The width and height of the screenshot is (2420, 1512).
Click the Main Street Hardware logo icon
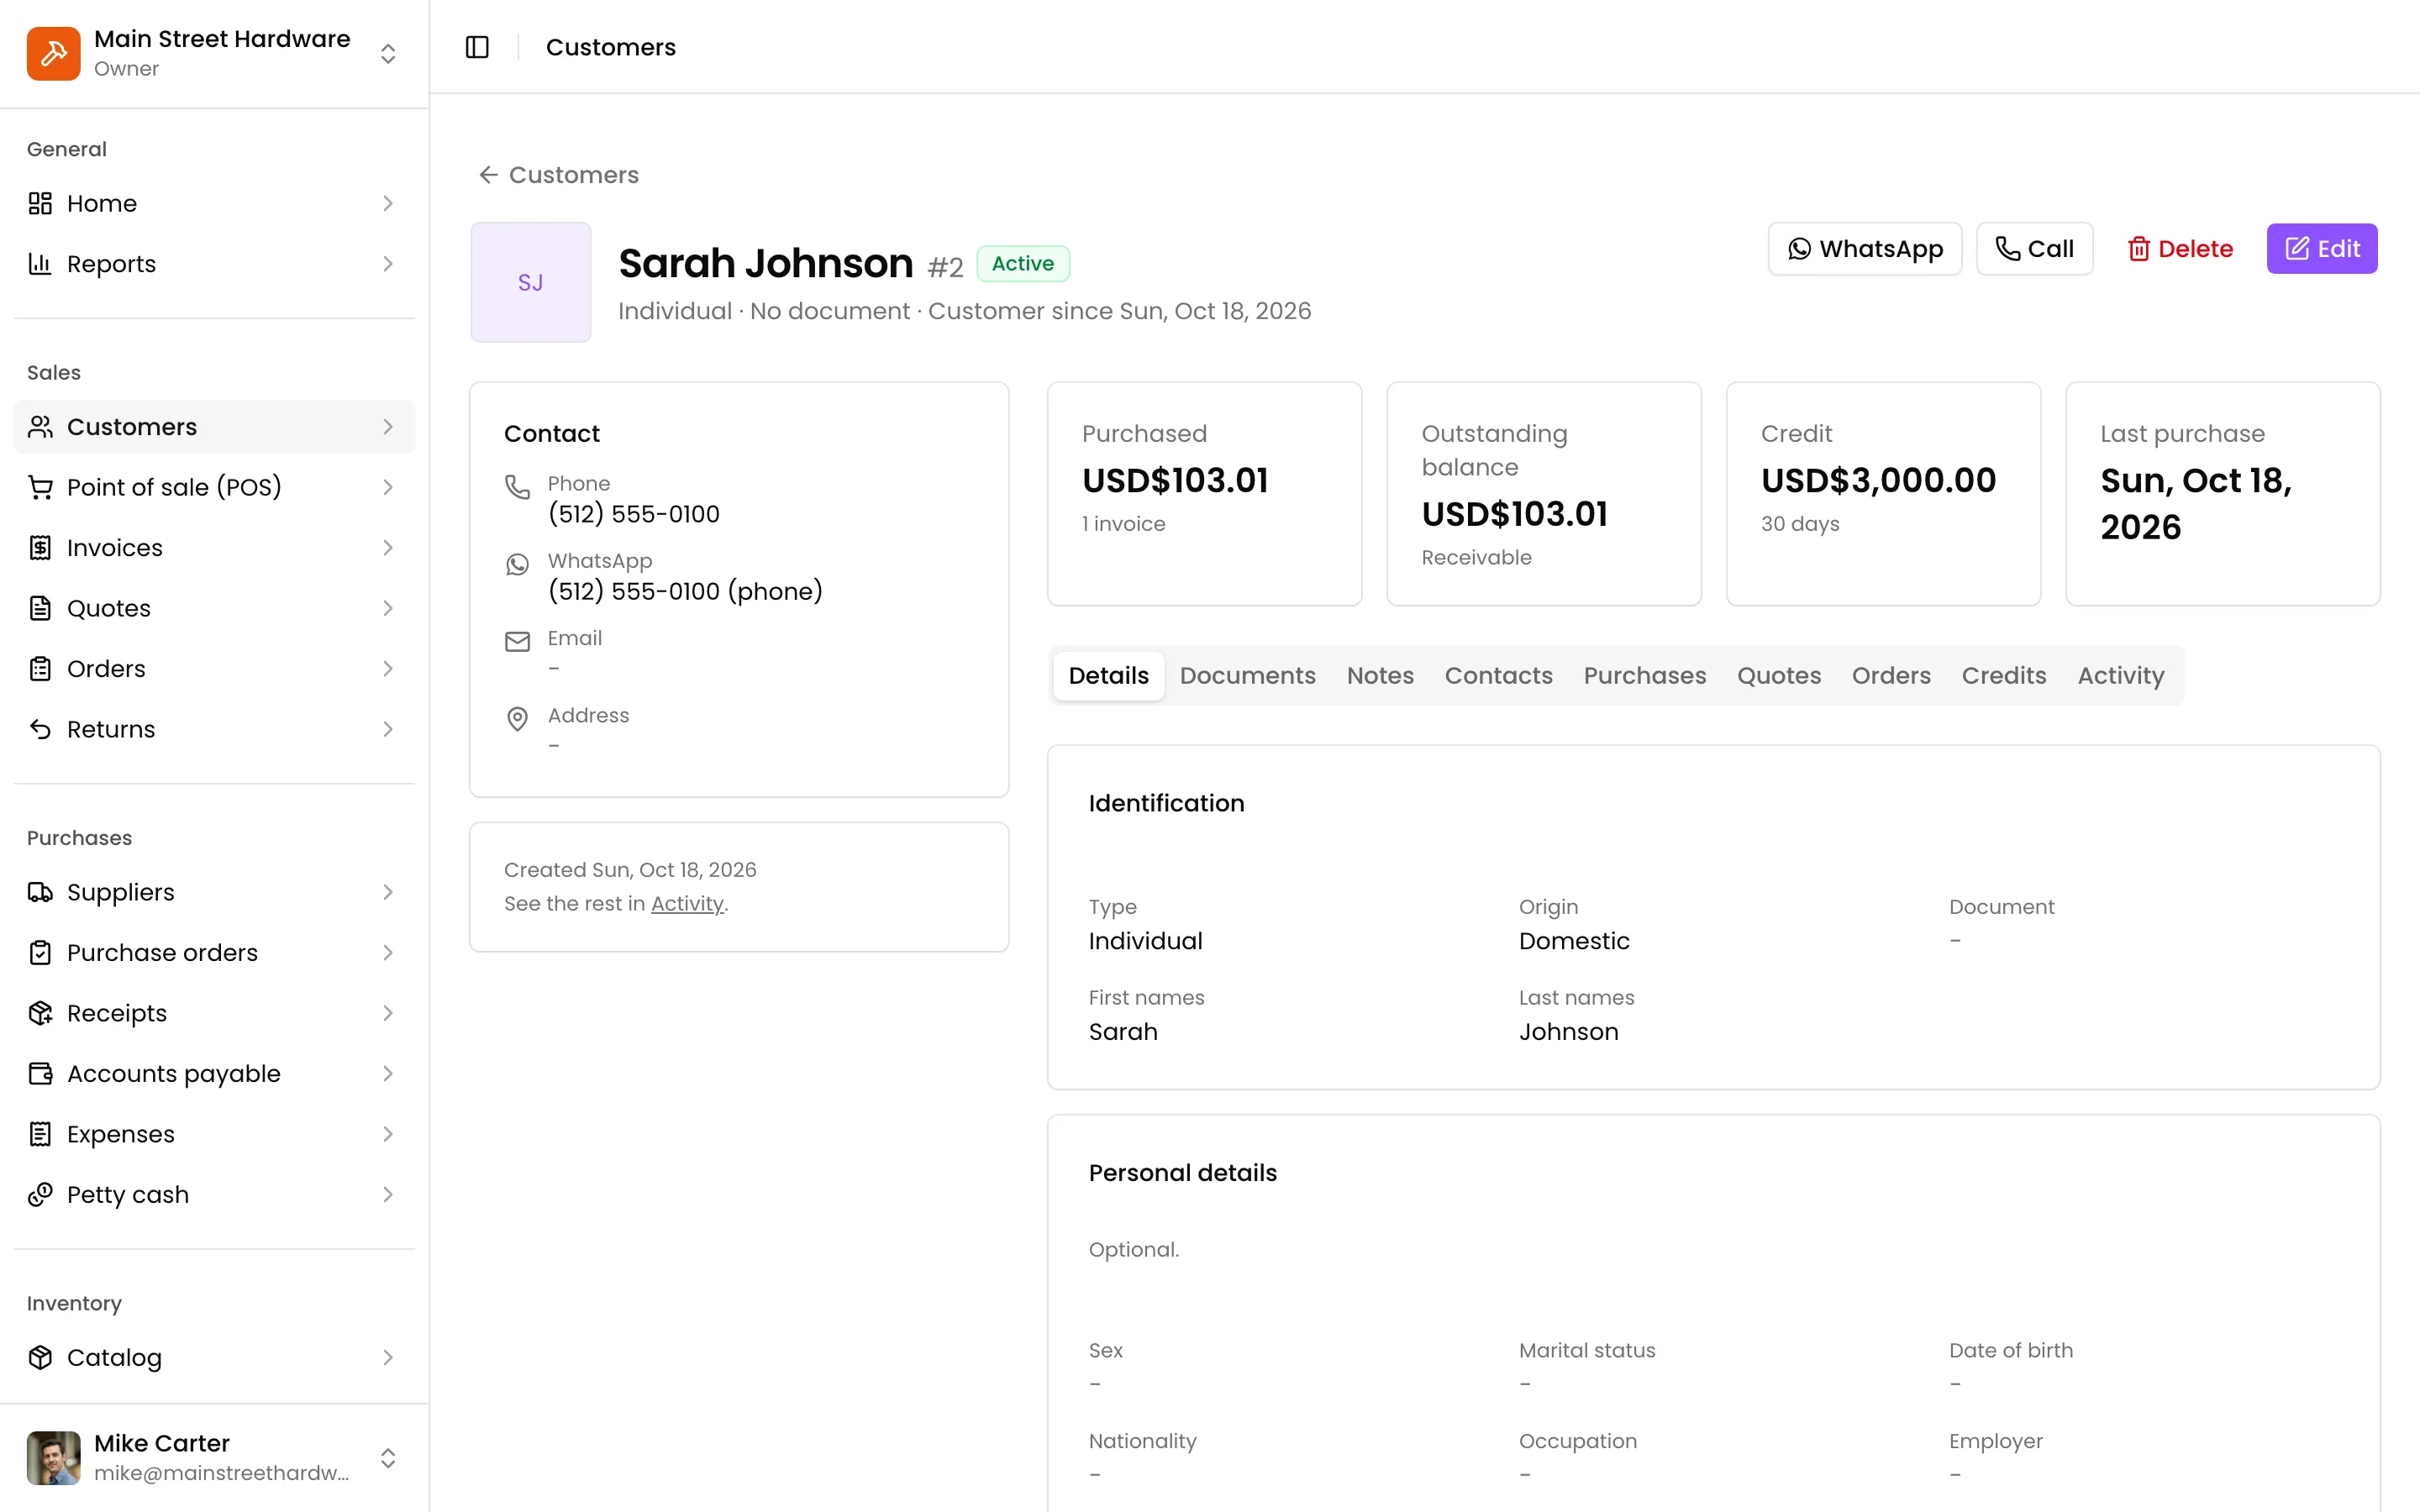[x=54, y=53]
